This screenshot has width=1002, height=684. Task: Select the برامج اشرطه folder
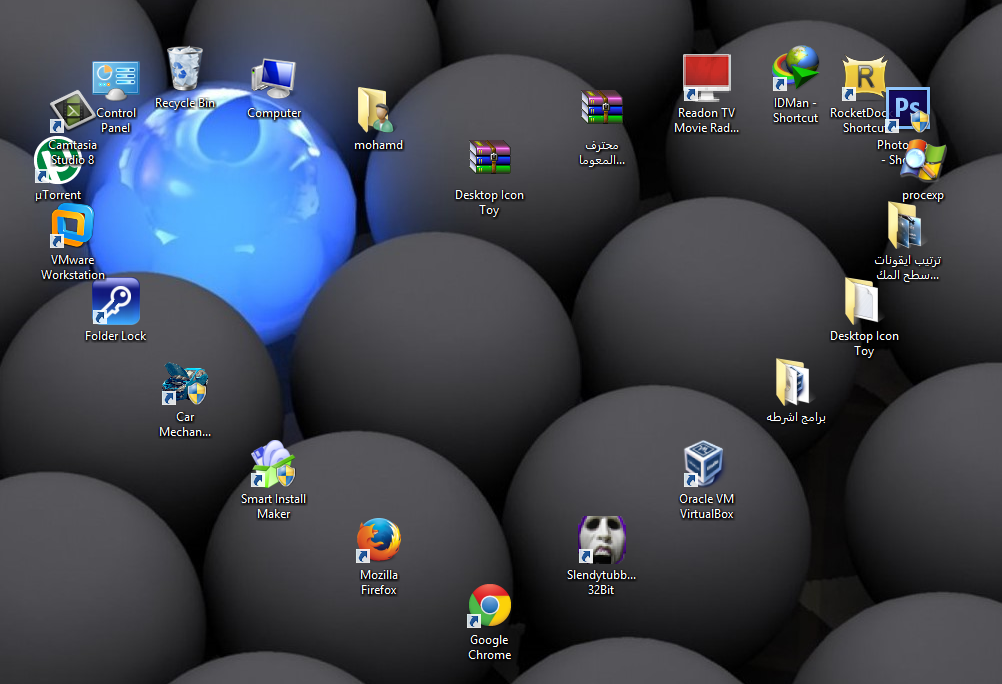click(x=792, y=382)
